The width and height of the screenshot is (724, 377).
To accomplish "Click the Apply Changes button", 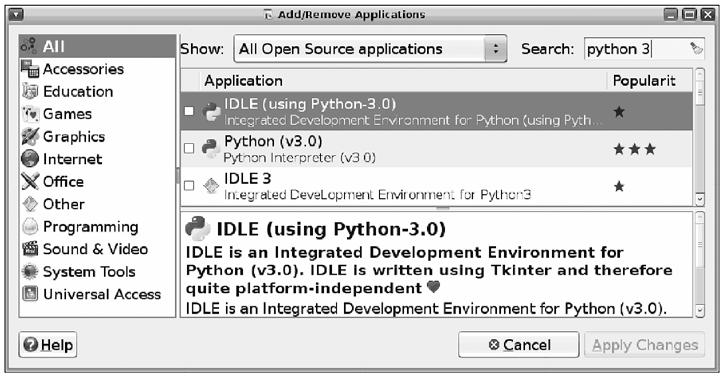I will pyautogui.click(x=645, y=345).
